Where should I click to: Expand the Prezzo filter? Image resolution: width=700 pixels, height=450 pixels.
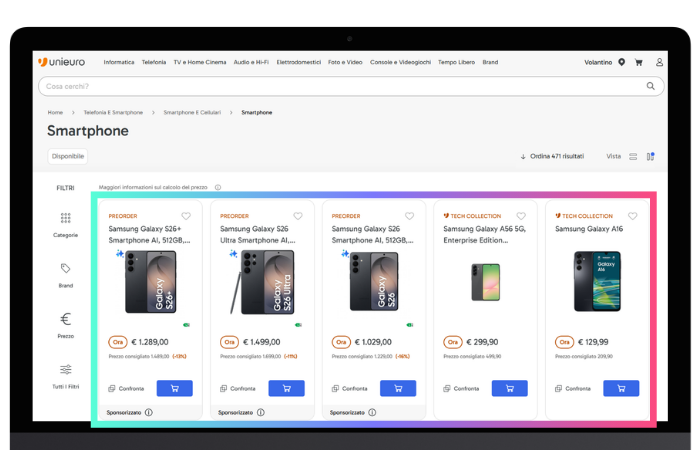[x=65, y=320]
